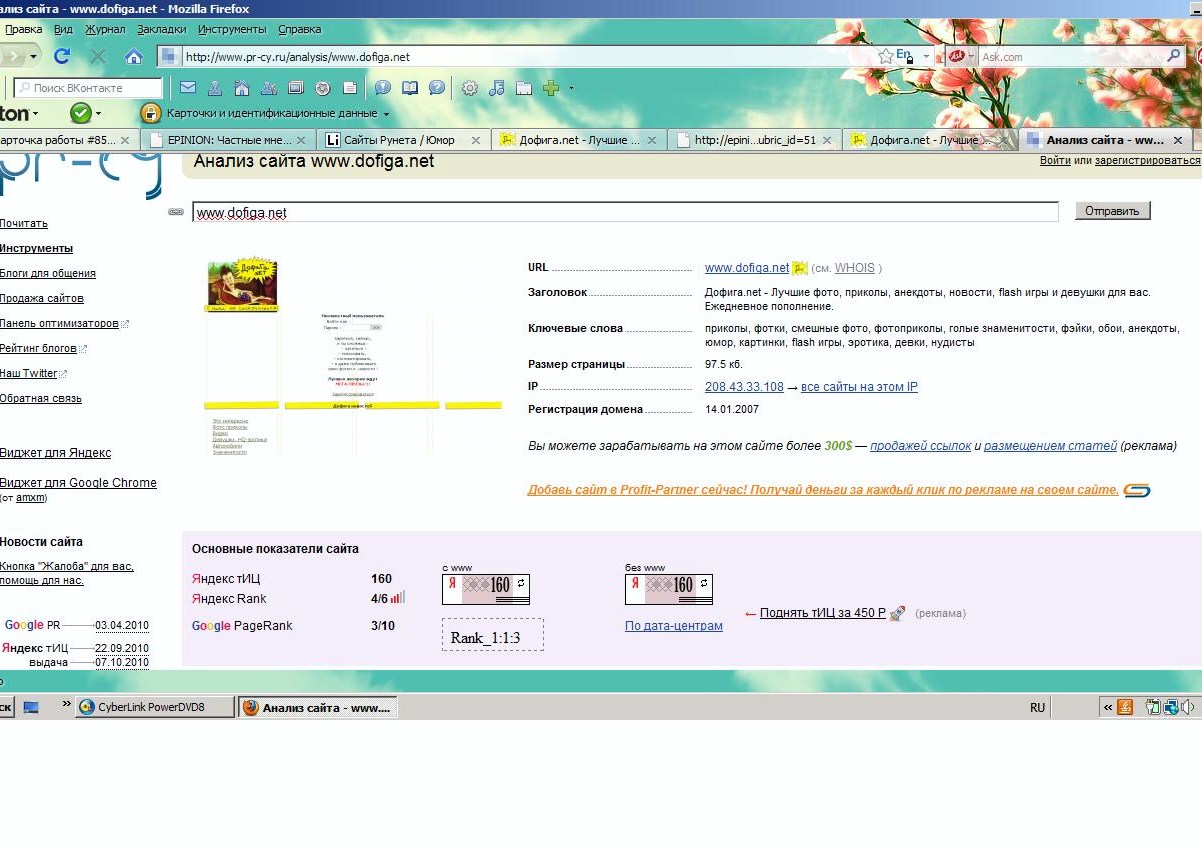Click the Norton green checkmark status icon
This screenshot has height=850, width=1202.
click(x=80, y=113)
